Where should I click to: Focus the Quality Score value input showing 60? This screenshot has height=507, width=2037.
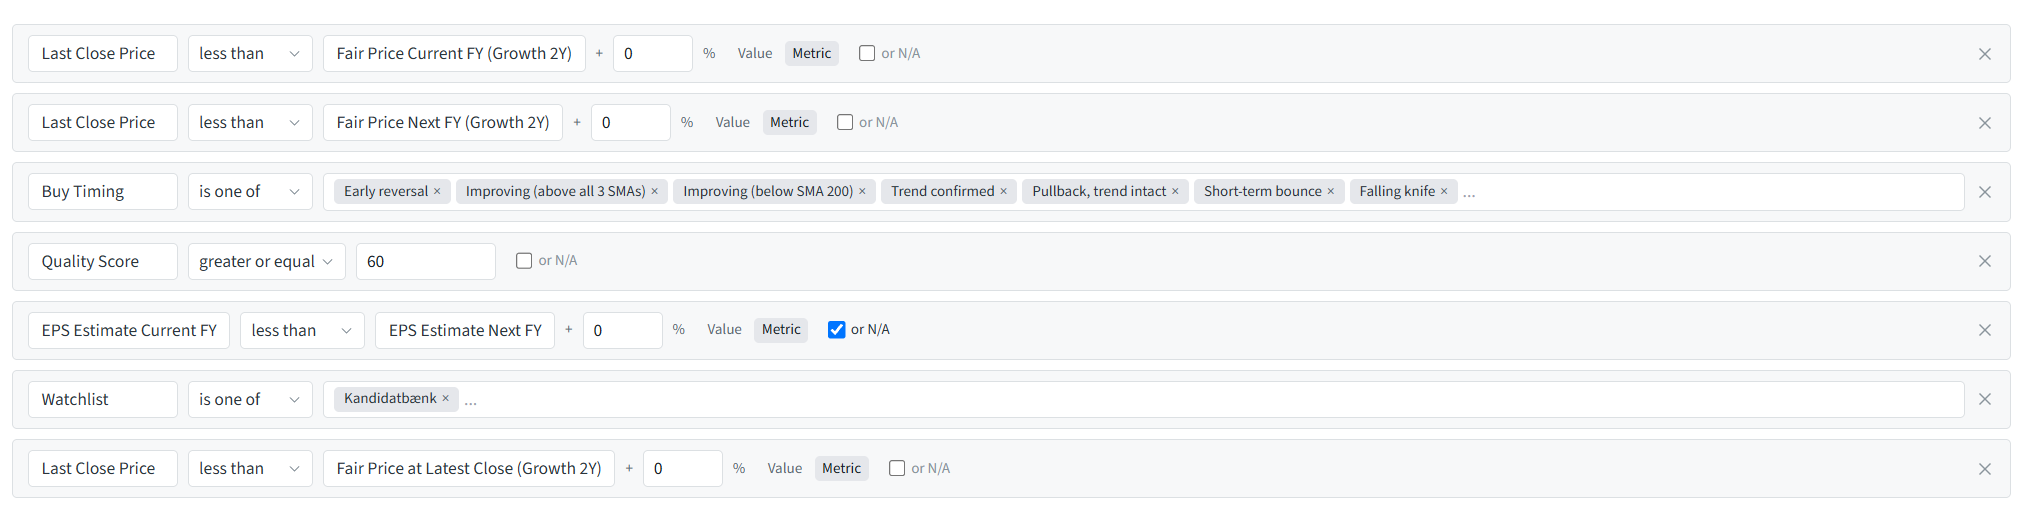(426, 262)
